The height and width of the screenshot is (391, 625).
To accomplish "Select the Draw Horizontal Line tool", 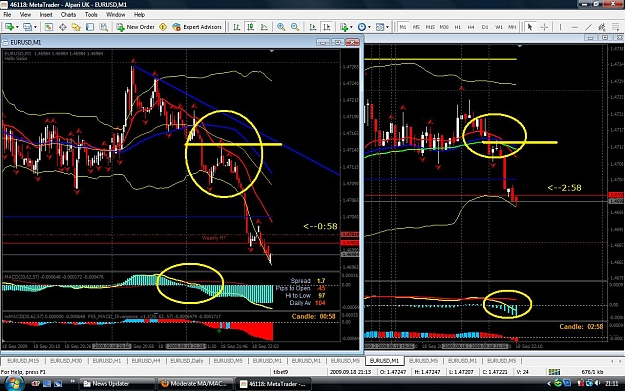I will (574, 27).
